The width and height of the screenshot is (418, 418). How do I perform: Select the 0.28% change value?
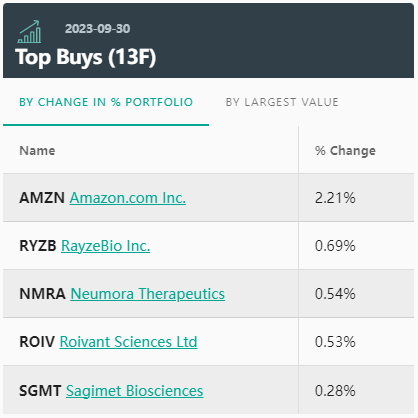(x=335, y=391)
